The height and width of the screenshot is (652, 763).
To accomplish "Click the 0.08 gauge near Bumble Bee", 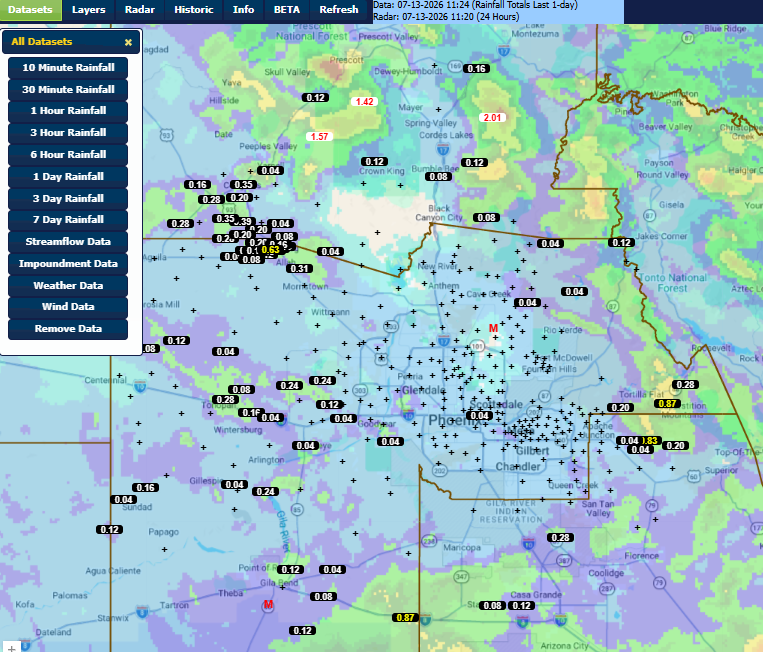I will (438, 177).
